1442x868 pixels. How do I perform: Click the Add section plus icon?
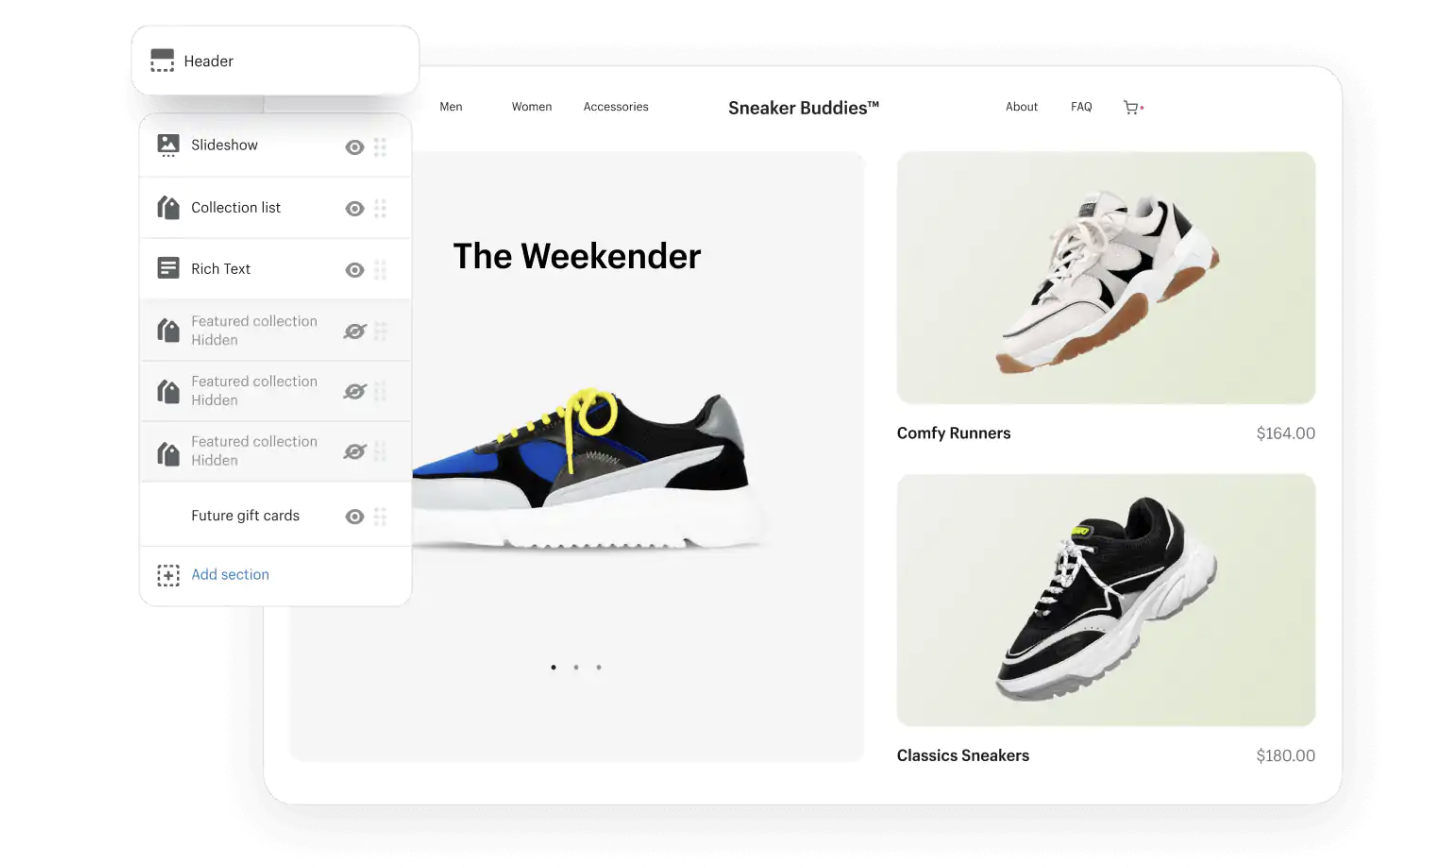(x=168, y=575)
